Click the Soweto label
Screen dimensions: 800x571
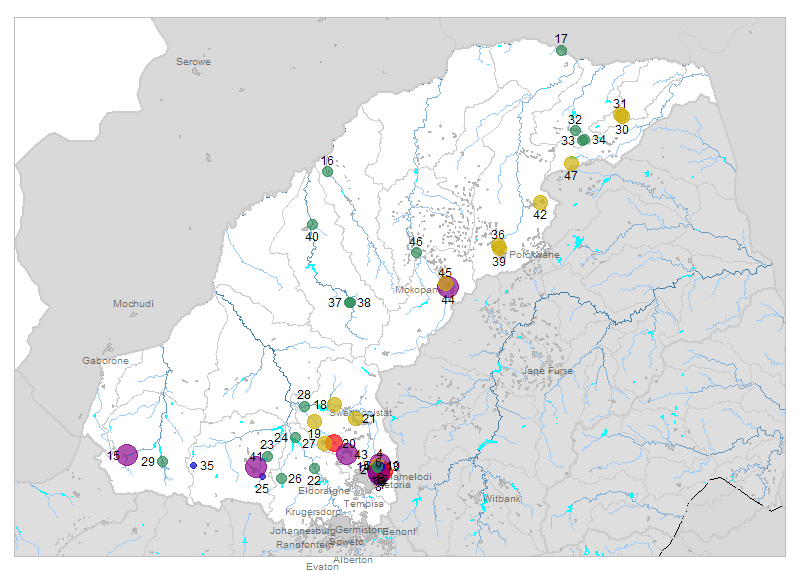(x=346, y=541)
